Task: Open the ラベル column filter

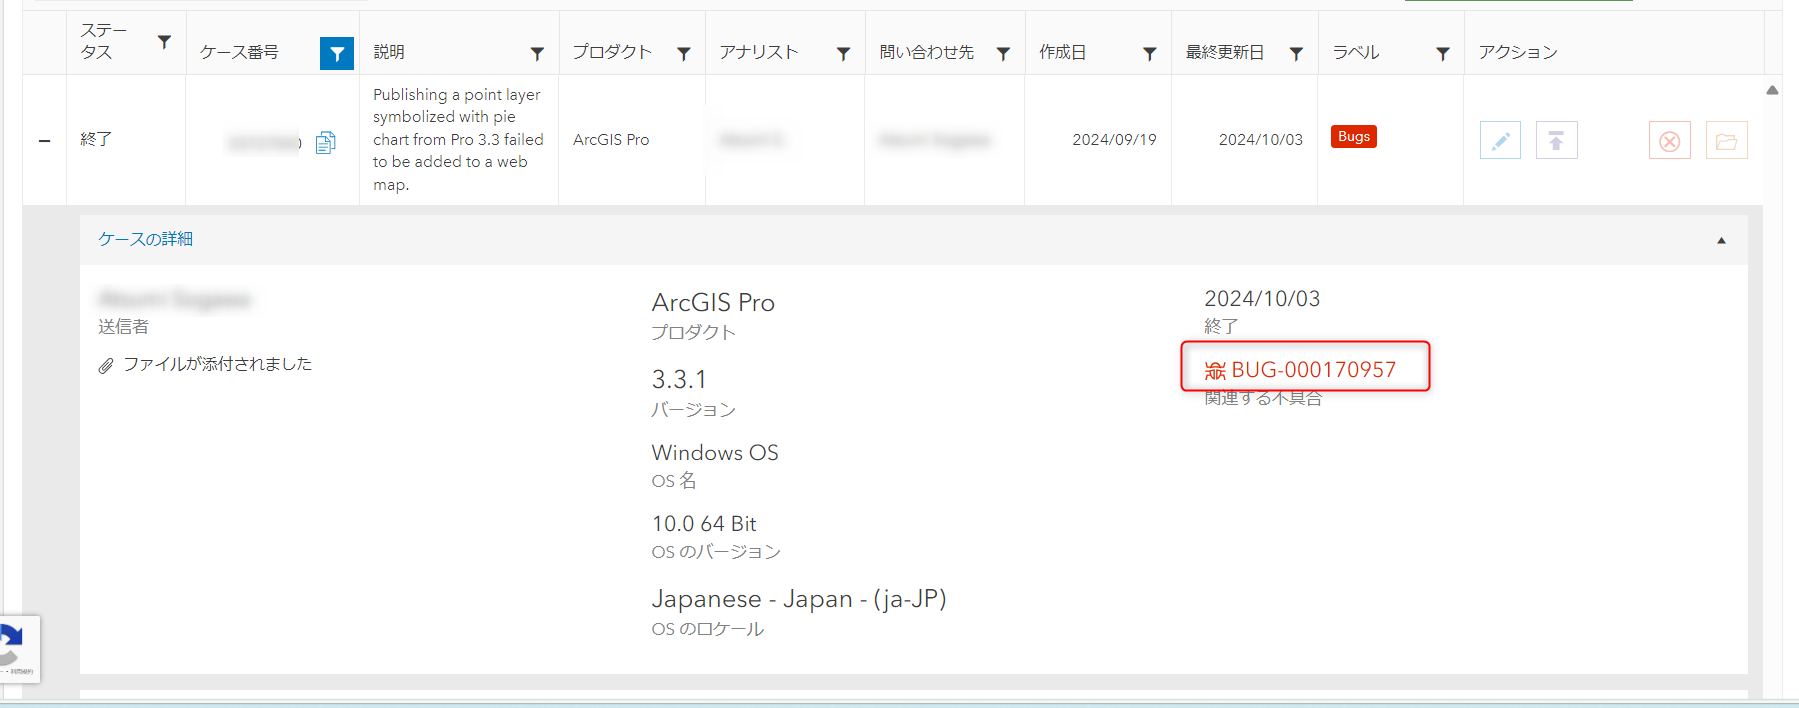Action: click(1443, 53)
